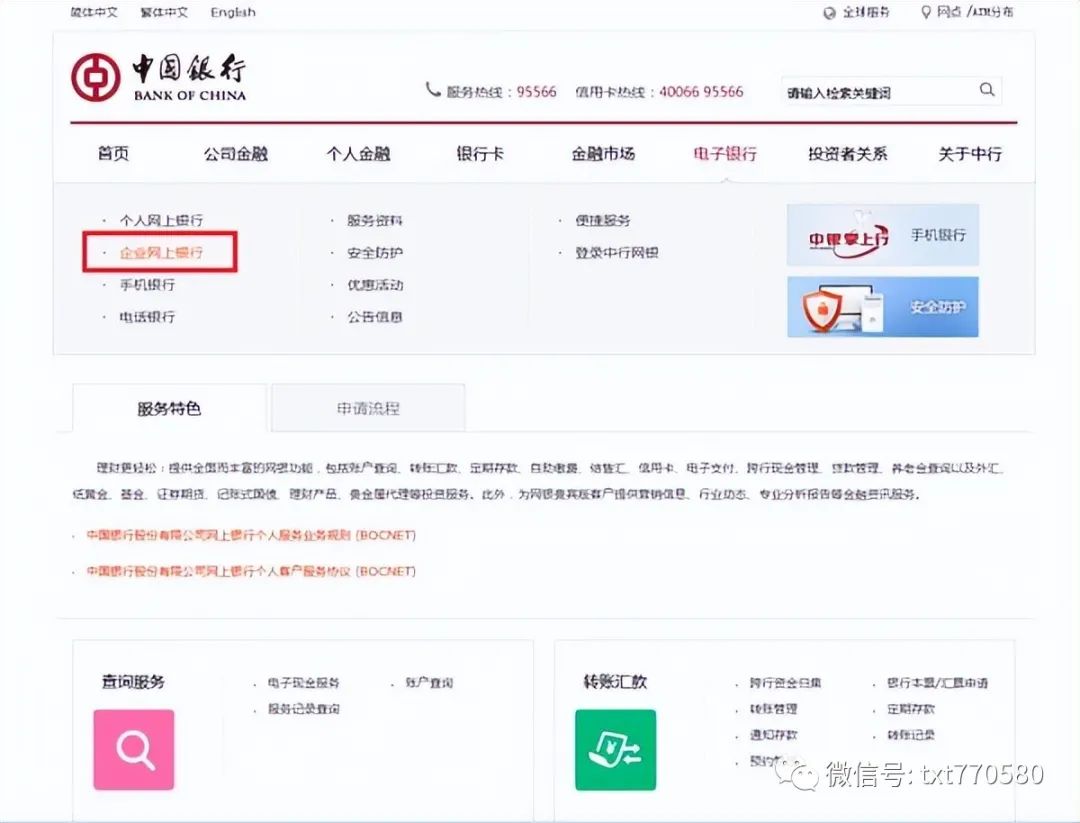Select 电子银行 in the navigation menu
Viewport: 1080px width, 823px height.
pyautogui.click(x=725, y=153)
